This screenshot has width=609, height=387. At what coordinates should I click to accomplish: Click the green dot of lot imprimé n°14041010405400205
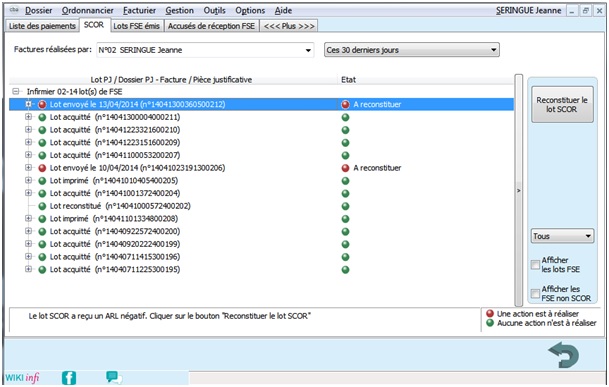tap(42, 181)
